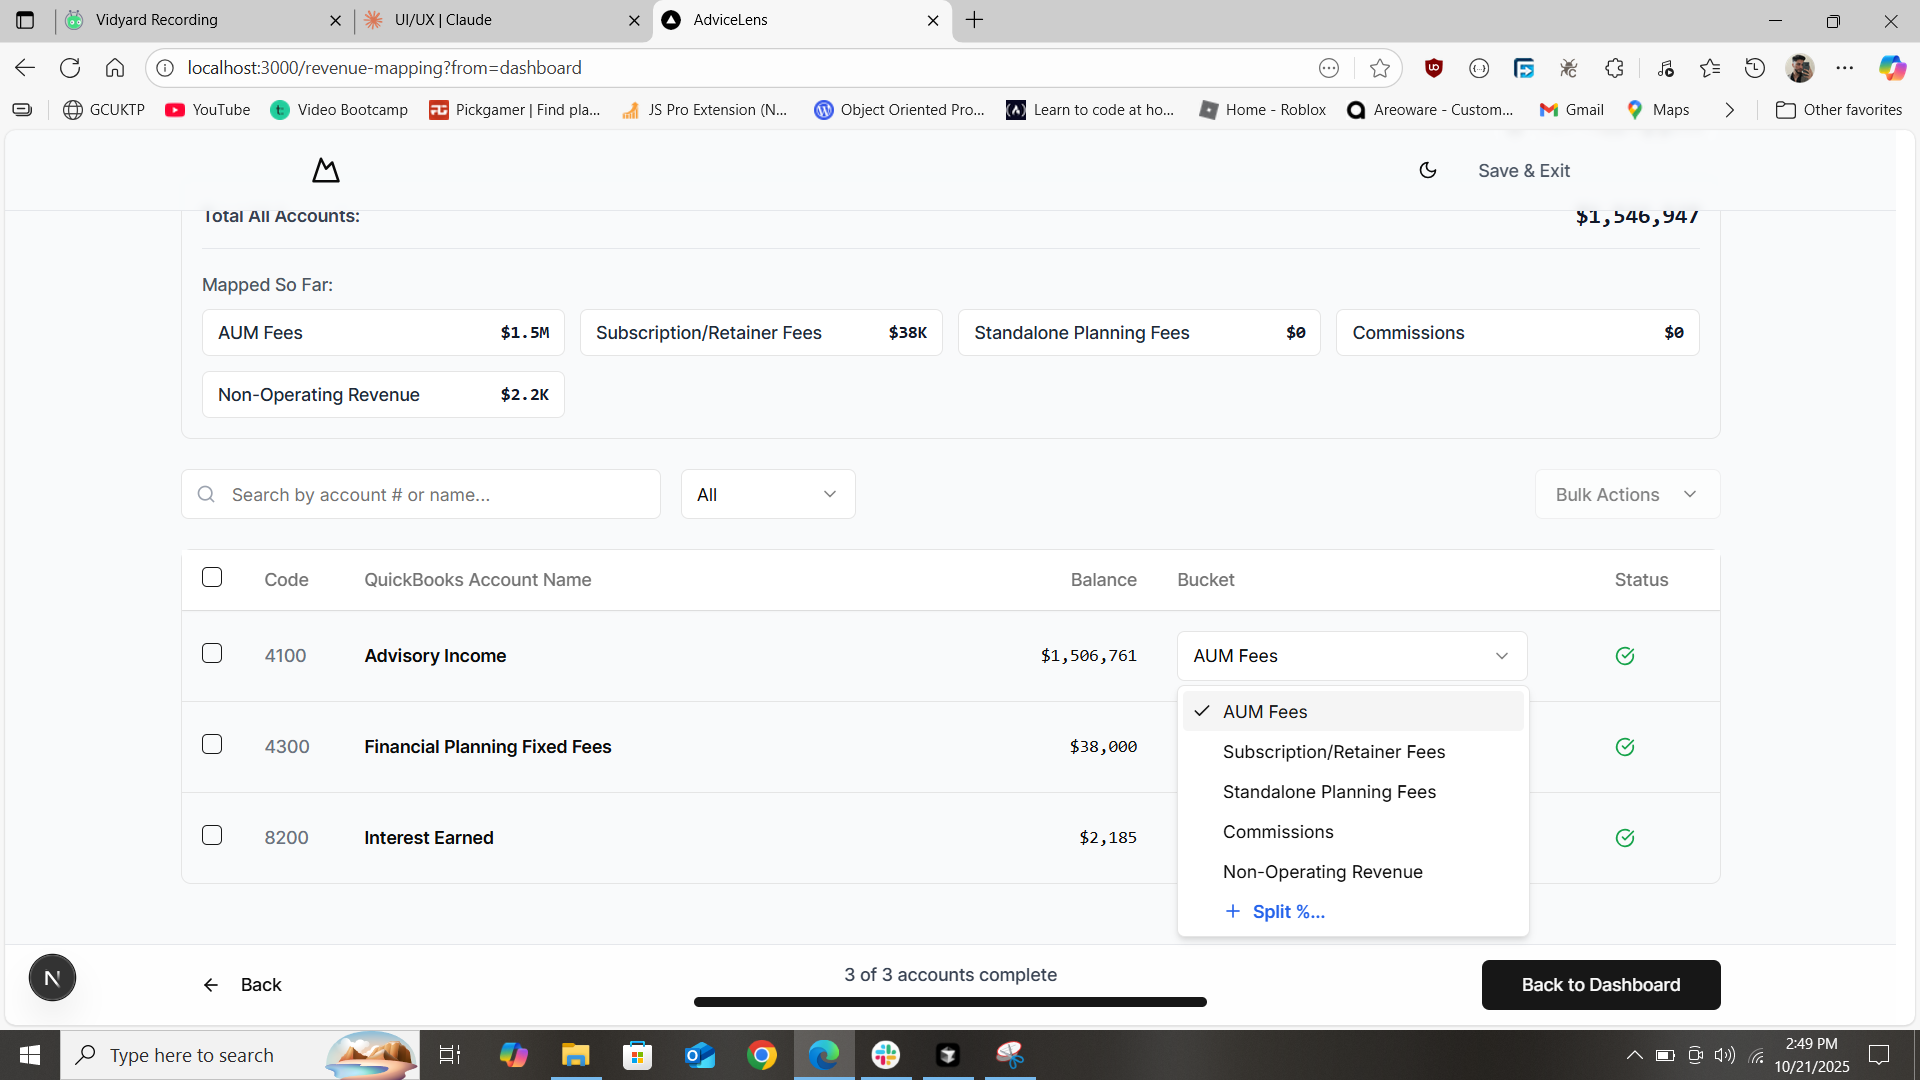Click green status check for Advisory Income
1920x1080 pixels.
[1625, 656]
